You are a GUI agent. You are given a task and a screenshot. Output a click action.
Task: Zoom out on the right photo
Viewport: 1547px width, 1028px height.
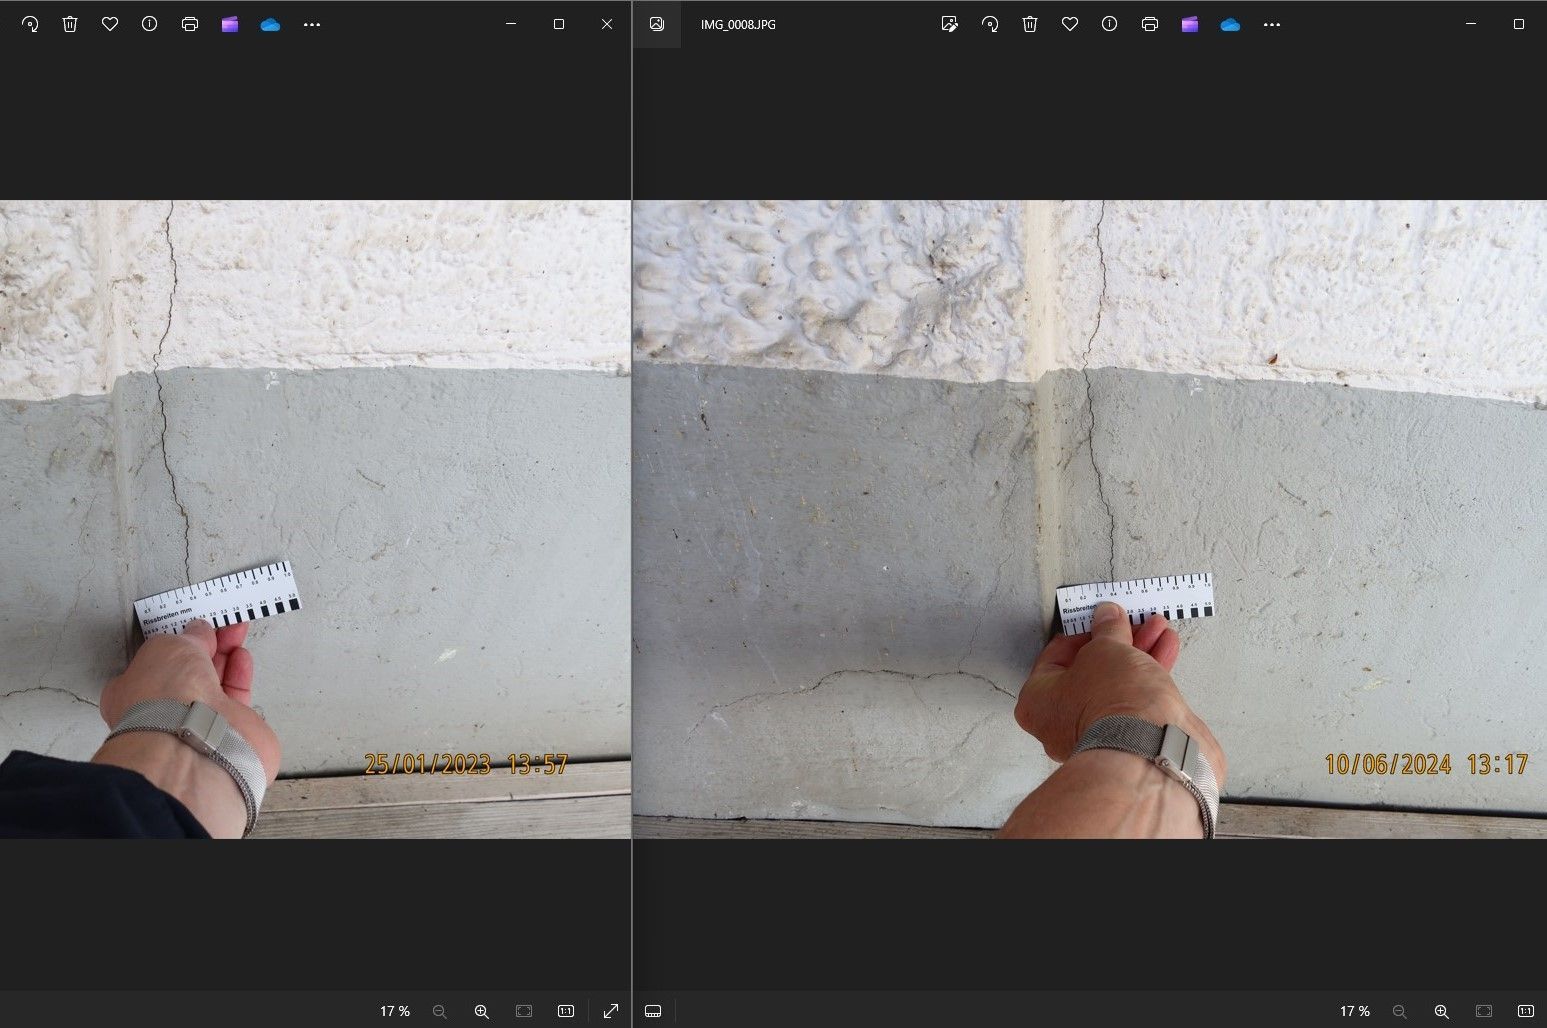tap(1399, 1011)
